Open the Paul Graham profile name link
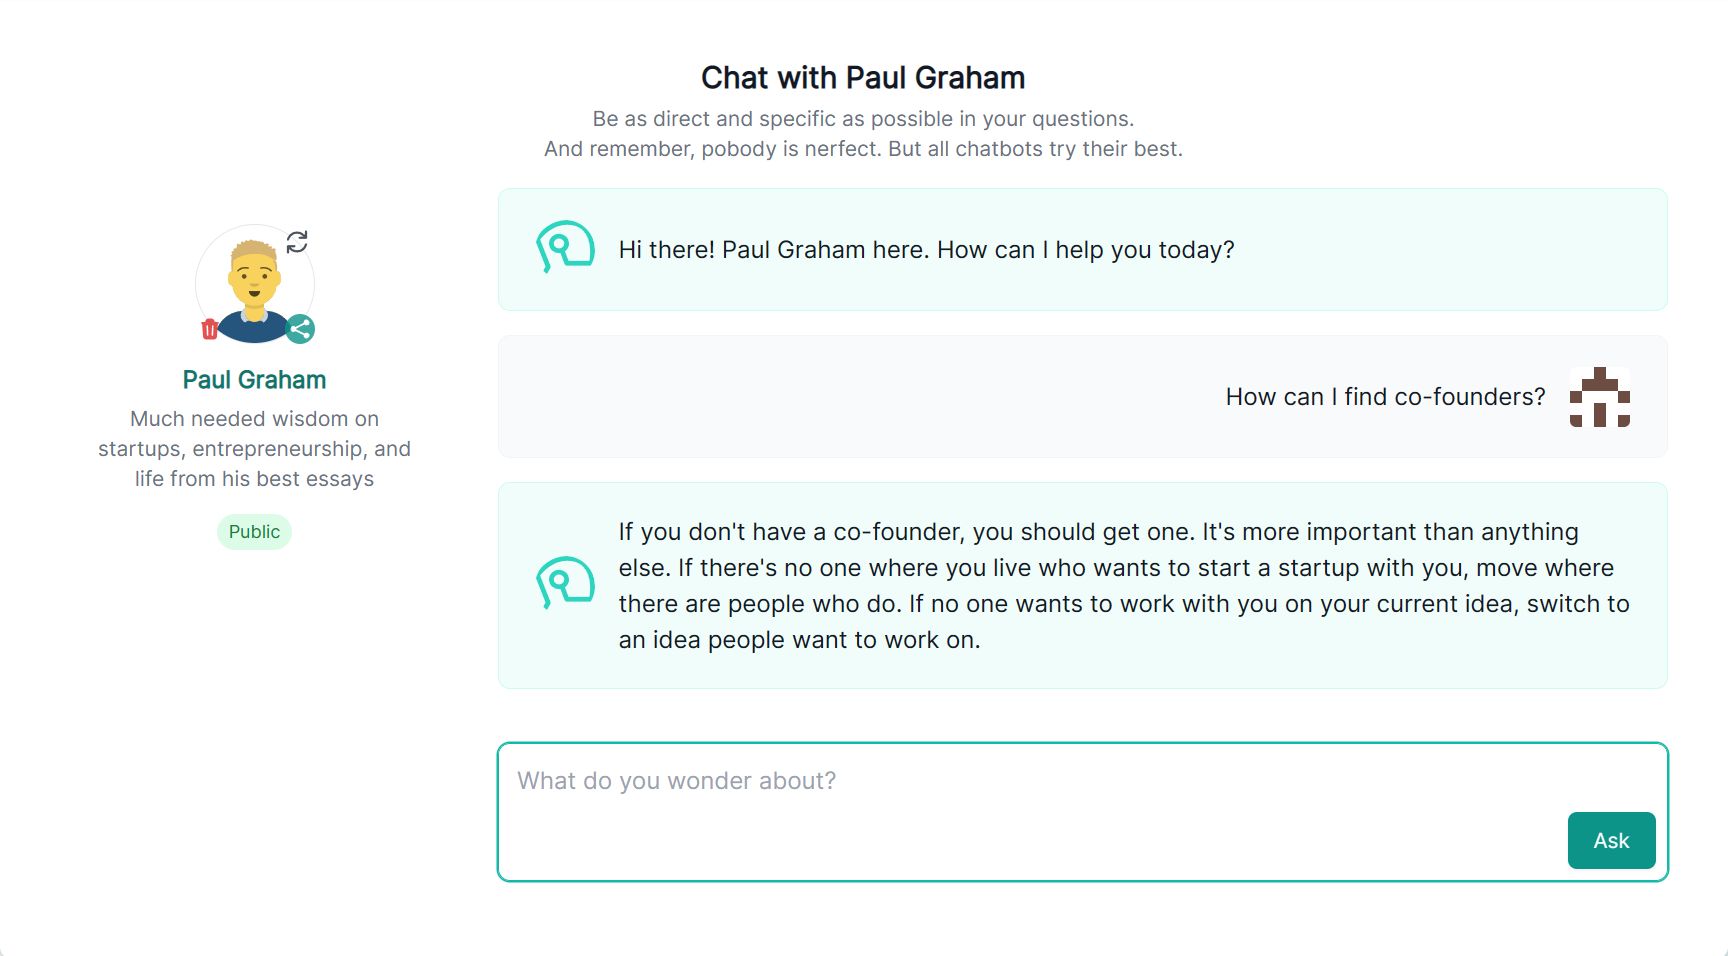The height and width of the screenshot is (956, 1728). click(x=254, y=380)
